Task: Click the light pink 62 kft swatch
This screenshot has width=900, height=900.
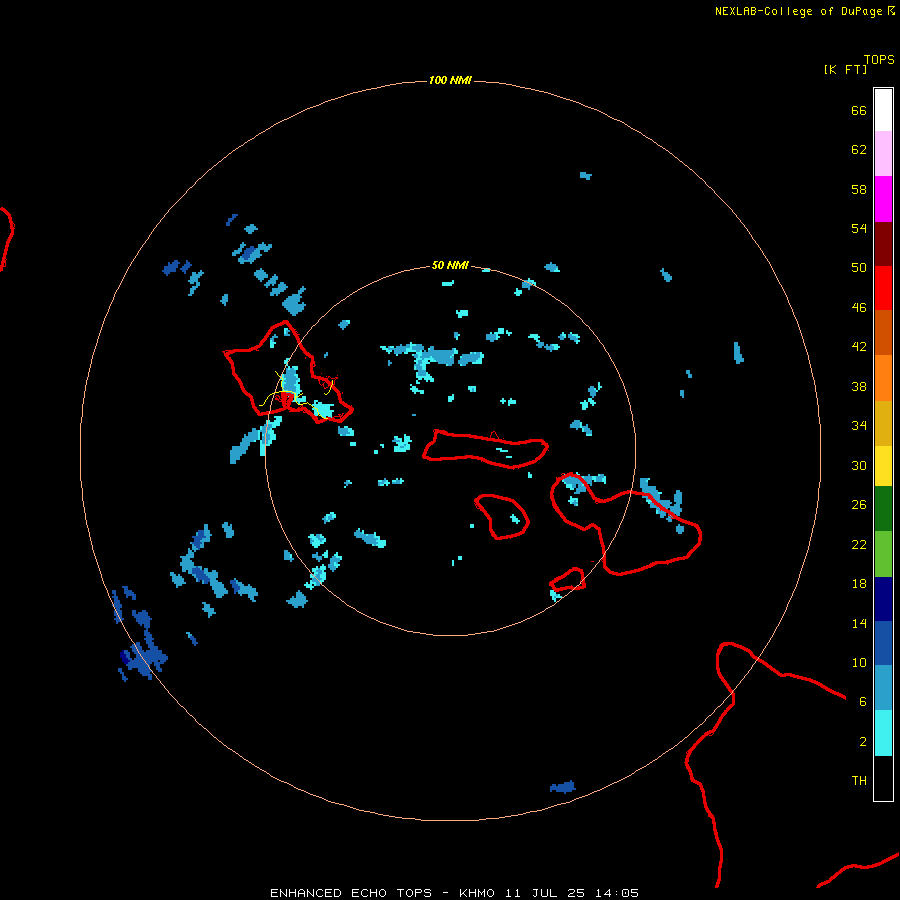Action: (883, 154)
